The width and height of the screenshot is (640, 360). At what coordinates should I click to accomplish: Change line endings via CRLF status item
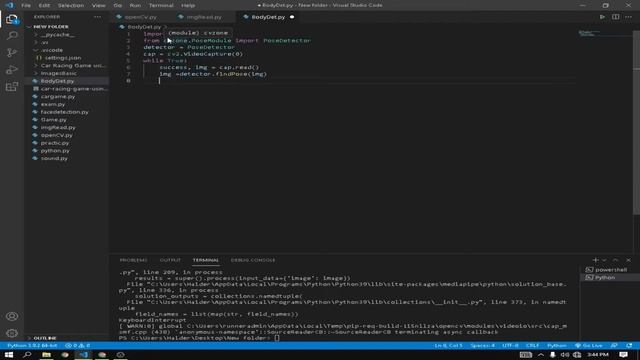(x=532, y=345)
